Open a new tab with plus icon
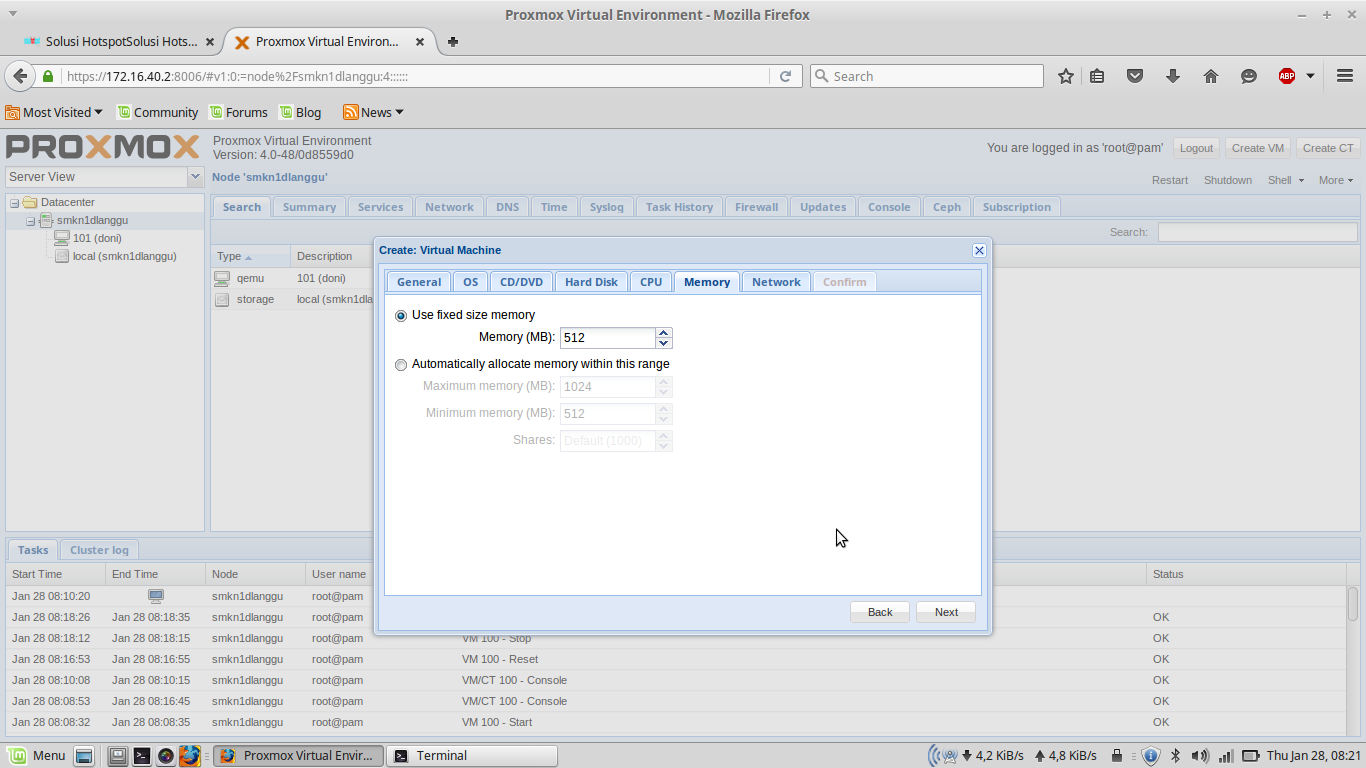 tap(453, 42)
